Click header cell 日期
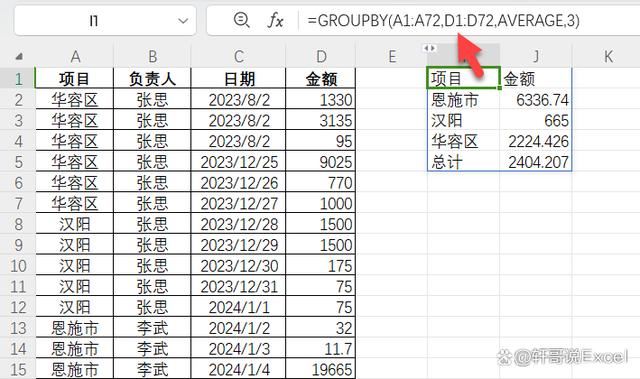The height and width of the screenshot is (379, 640). pos(238,78)
